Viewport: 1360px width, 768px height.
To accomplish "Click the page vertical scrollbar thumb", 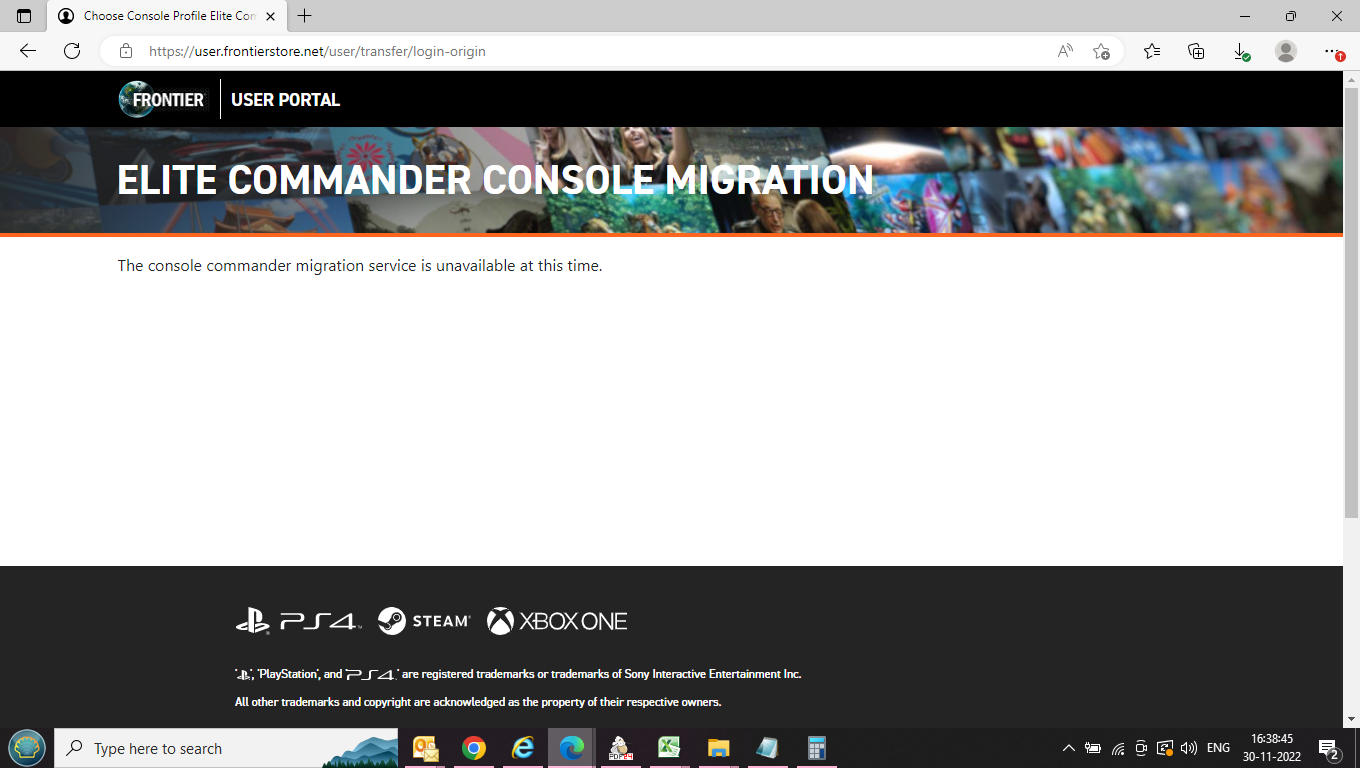I will [x=1351, y=303].
